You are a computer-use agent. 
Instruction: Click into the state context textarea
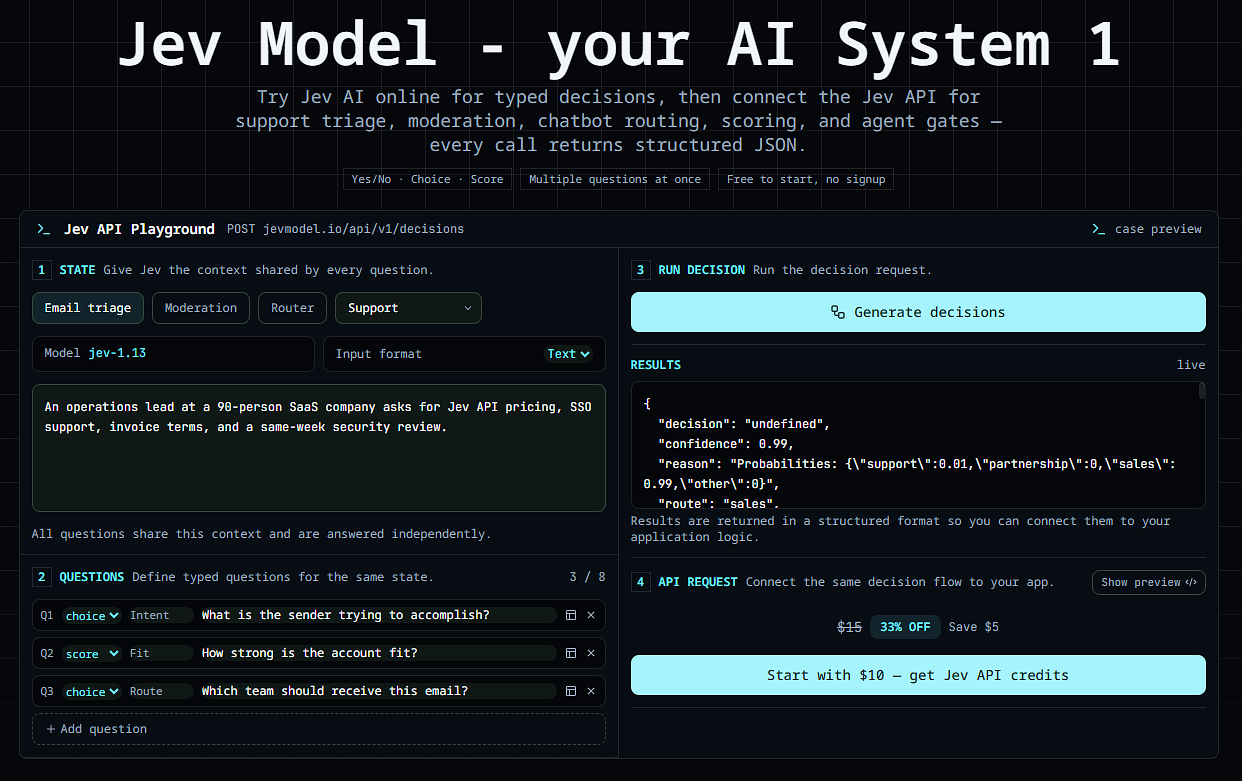point(319,448)
